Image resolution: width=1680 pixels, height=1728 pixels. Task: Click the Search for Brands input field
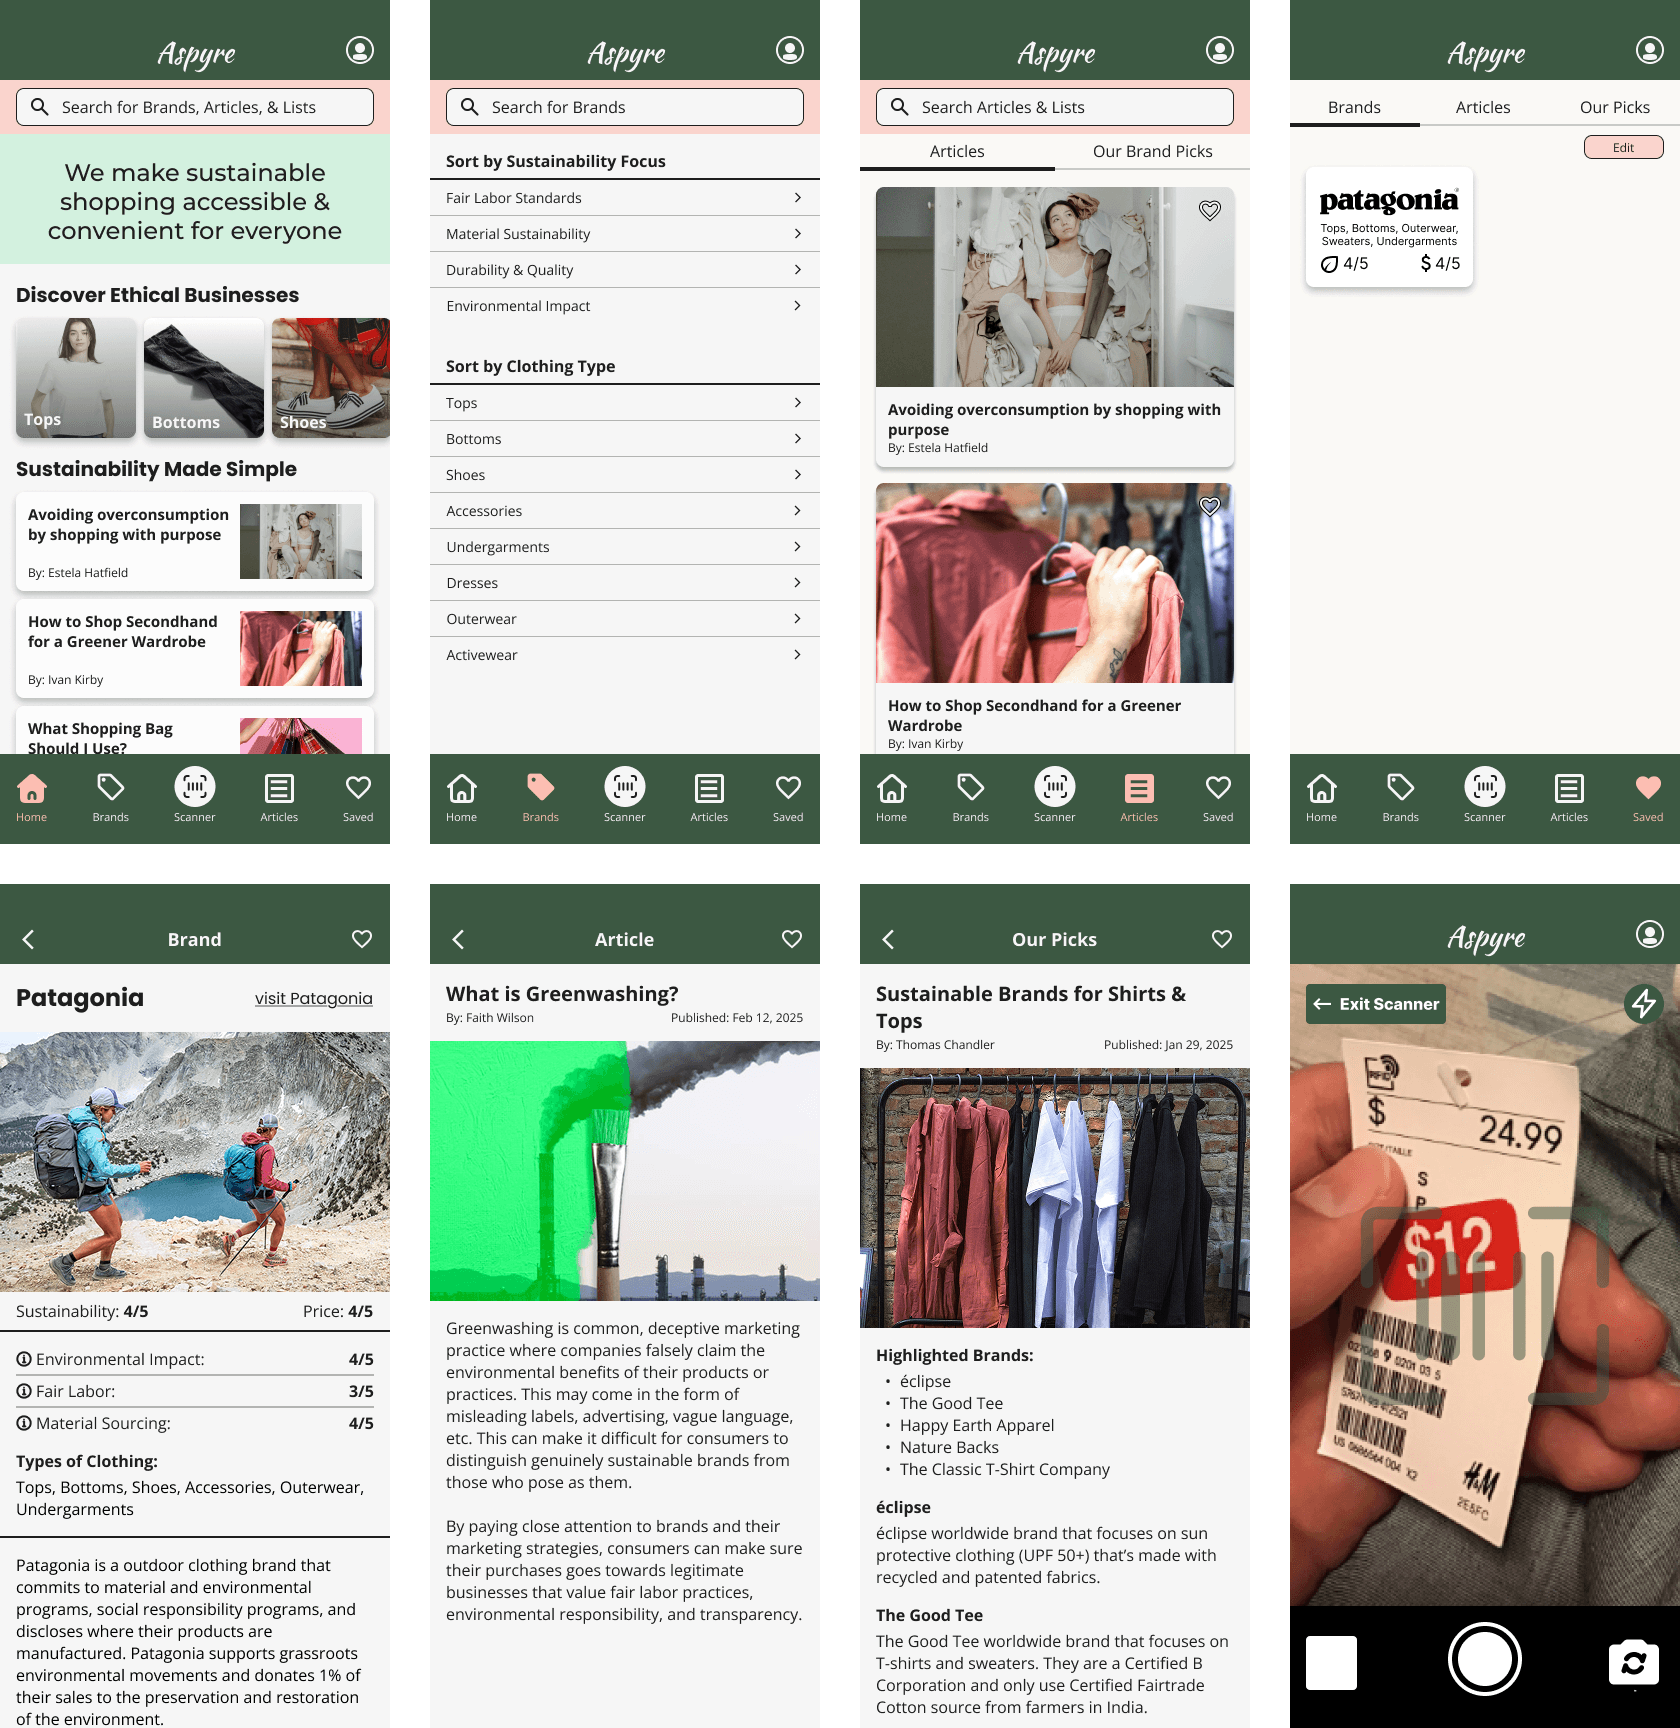point(623,106)
